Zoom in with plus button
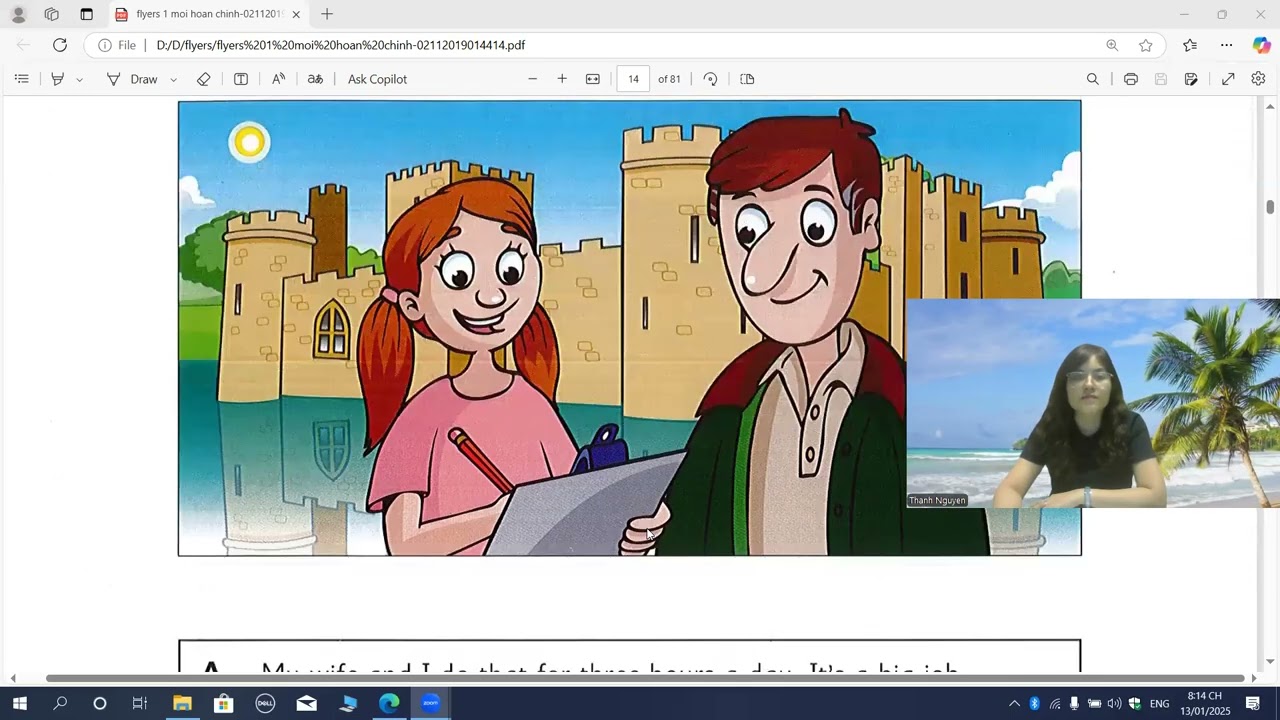The image size is (1280, 720). click(x=562, y=79)
